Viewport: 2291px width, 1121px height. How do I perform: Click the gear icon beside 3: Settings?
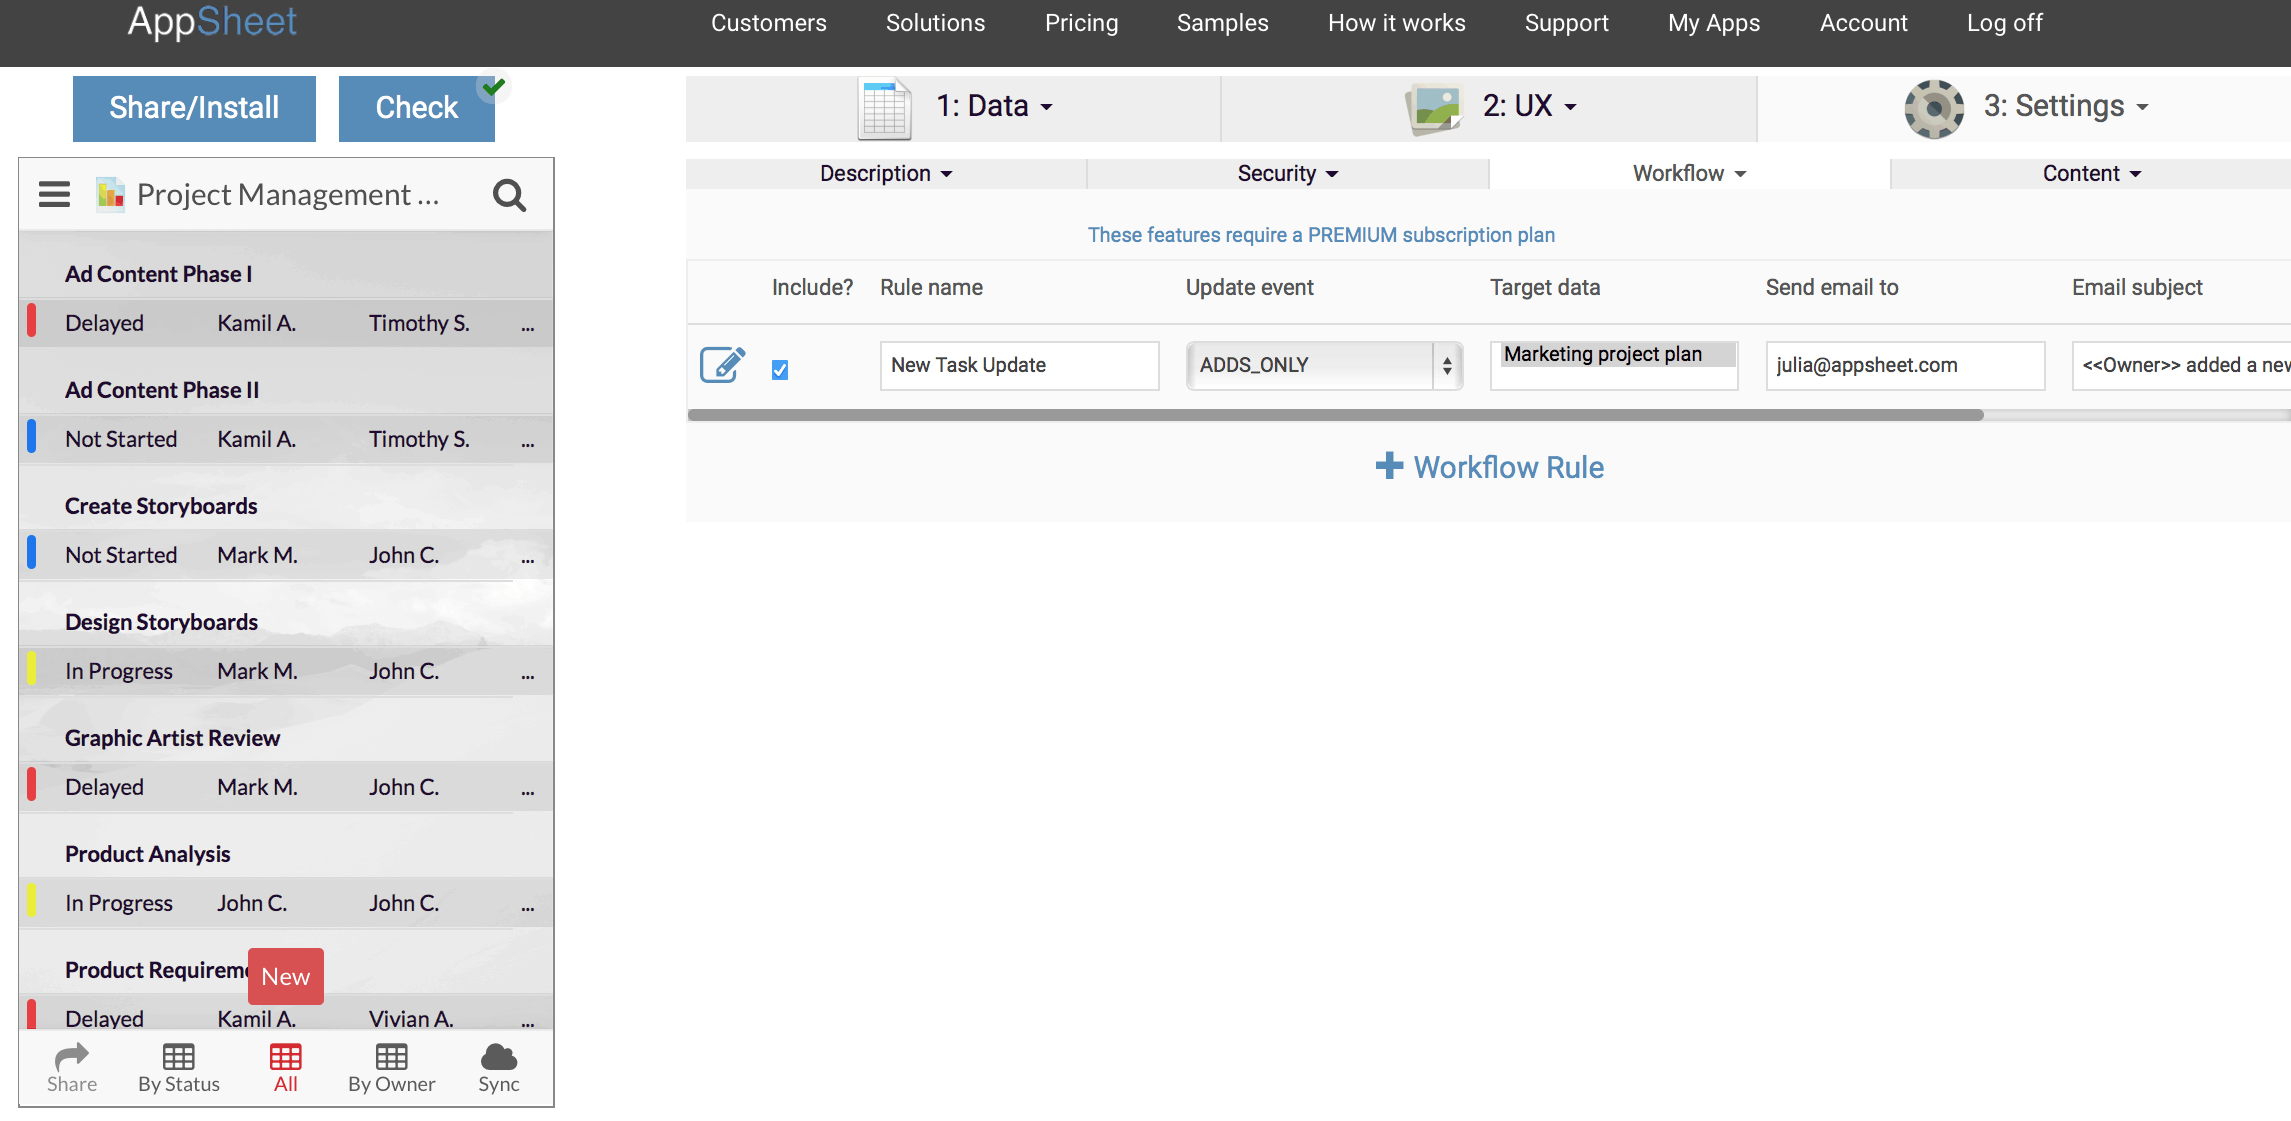pyautogui.click(x=1936, y=107)
